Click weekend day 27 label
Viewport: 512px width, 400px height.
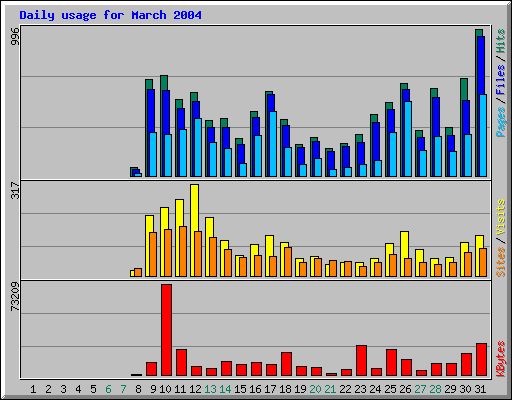420,389
